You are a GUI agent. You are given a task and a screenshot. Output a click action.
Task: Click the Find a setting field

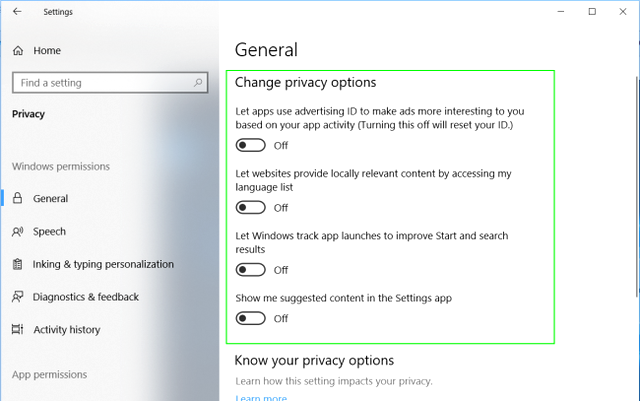point(110,83)
